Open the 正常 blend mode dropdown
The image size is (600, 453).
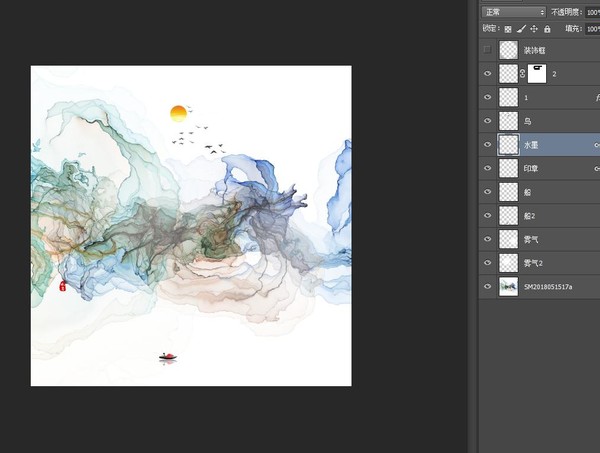514,12
